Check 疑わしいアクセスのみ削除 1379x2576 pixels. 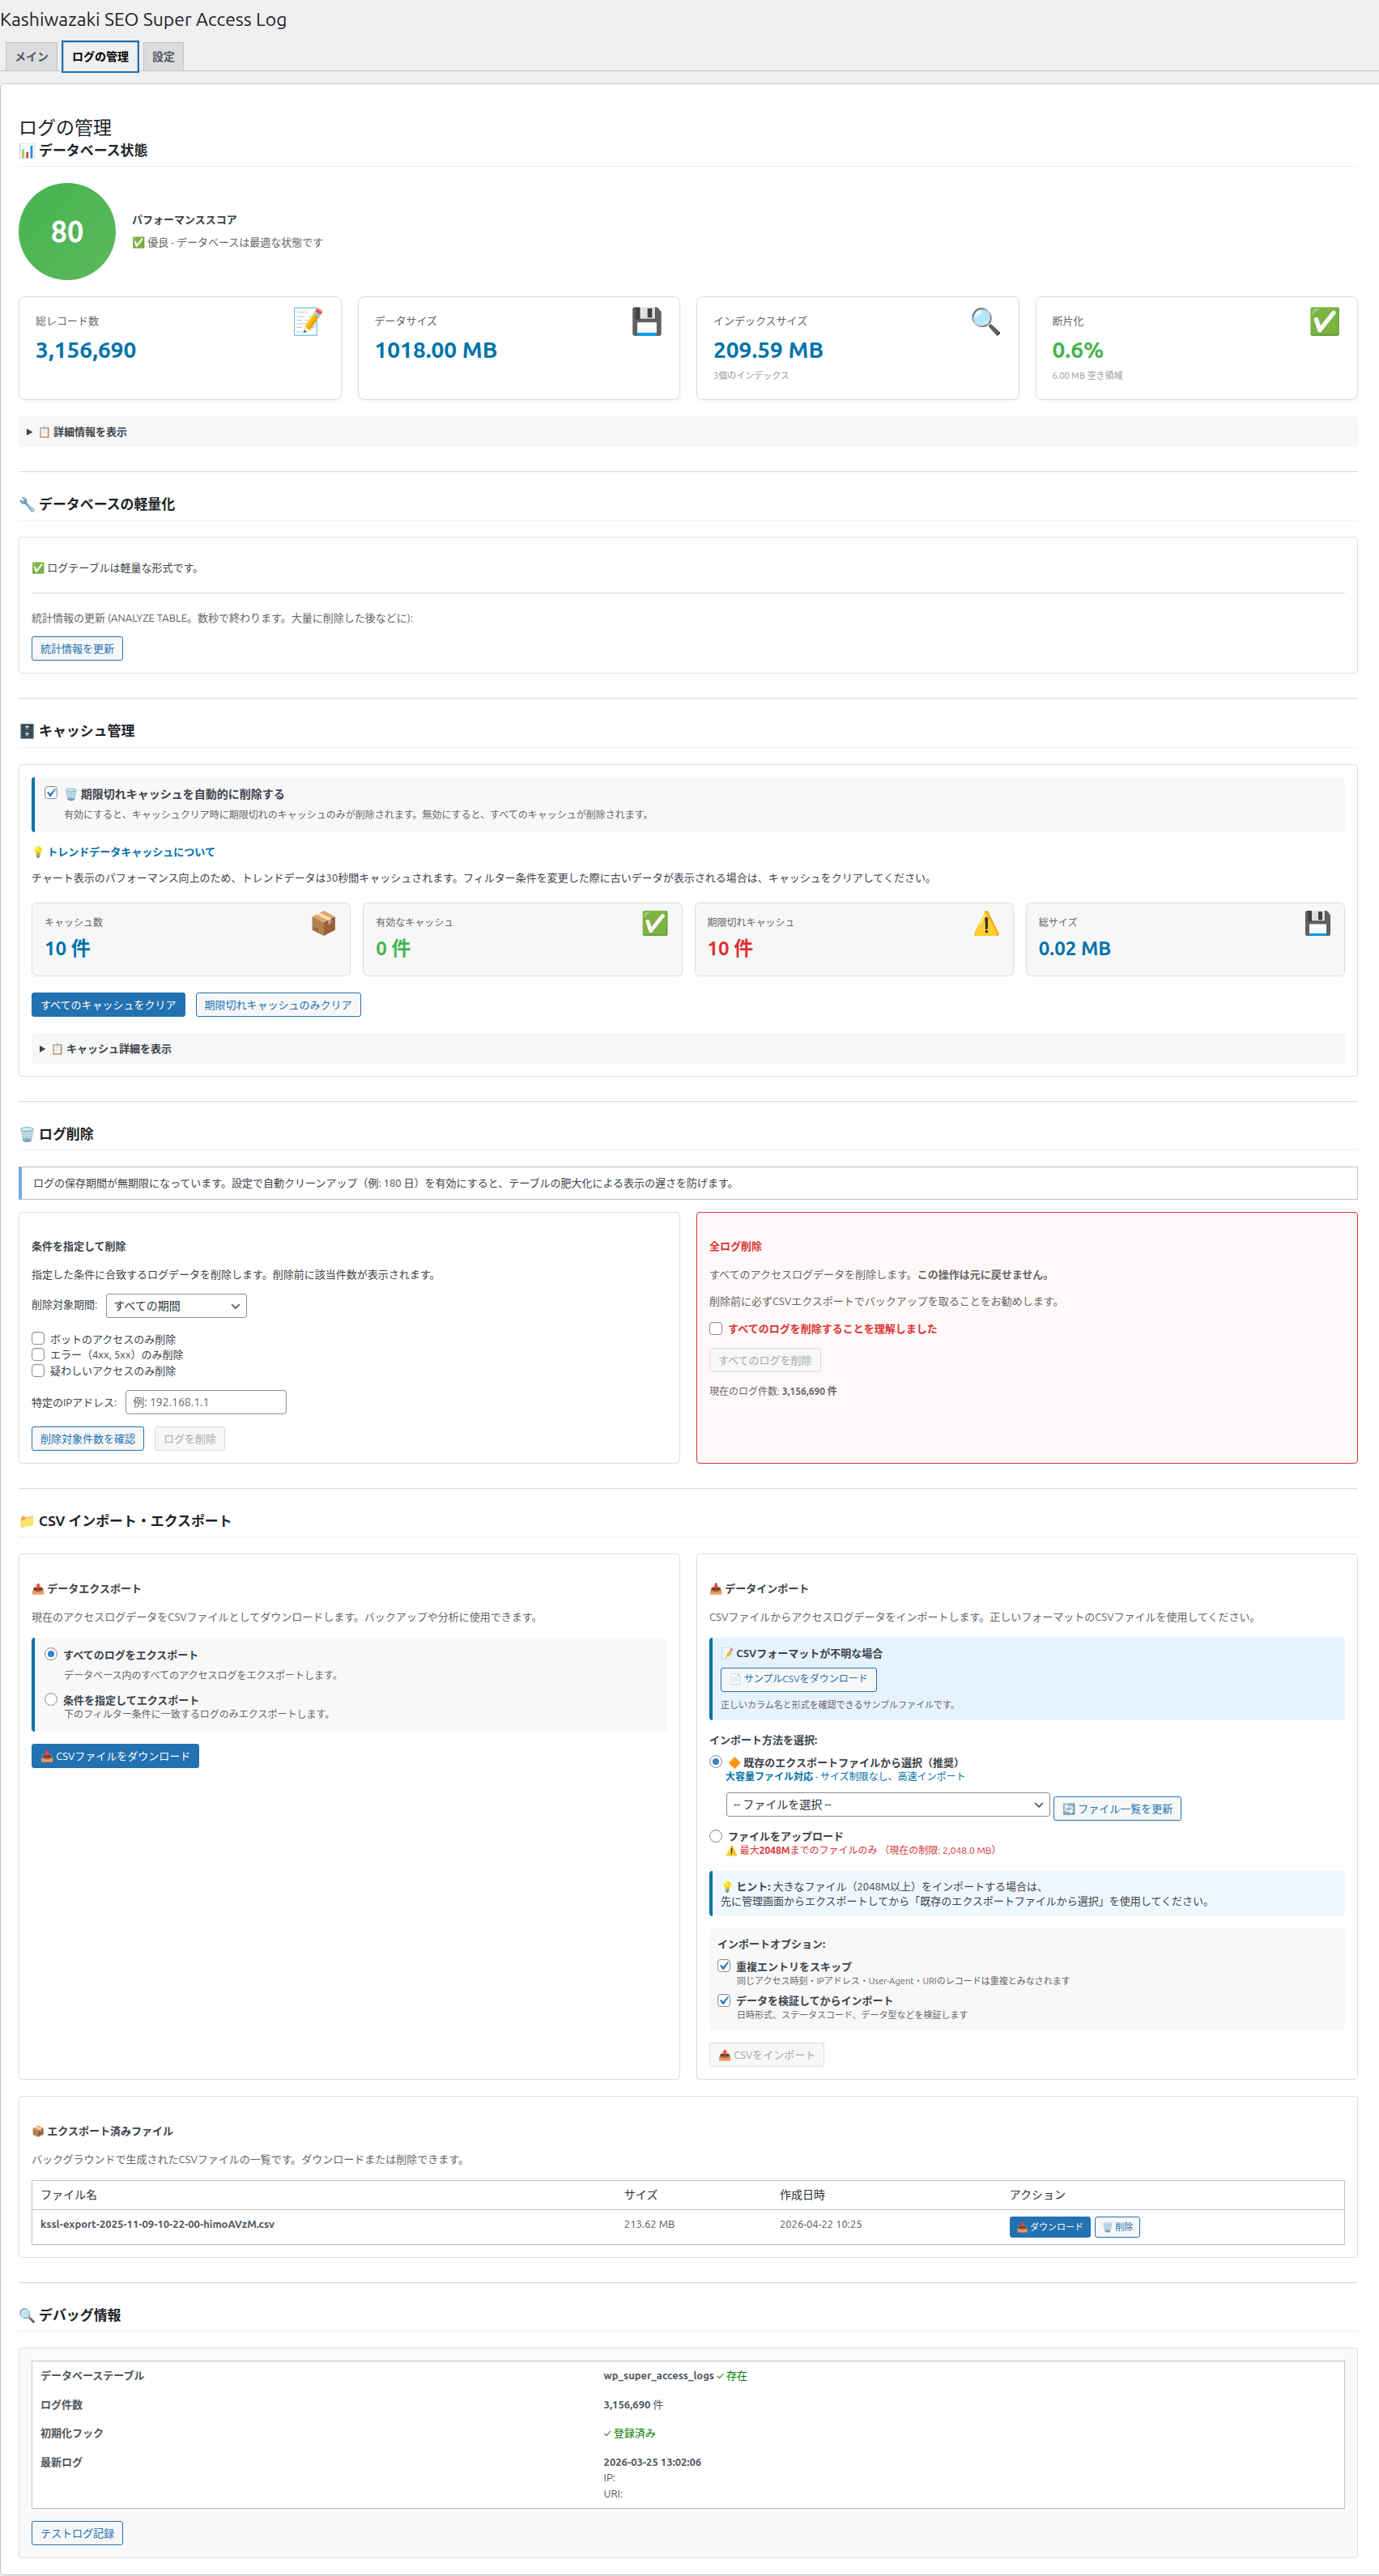click(38, 1370)
